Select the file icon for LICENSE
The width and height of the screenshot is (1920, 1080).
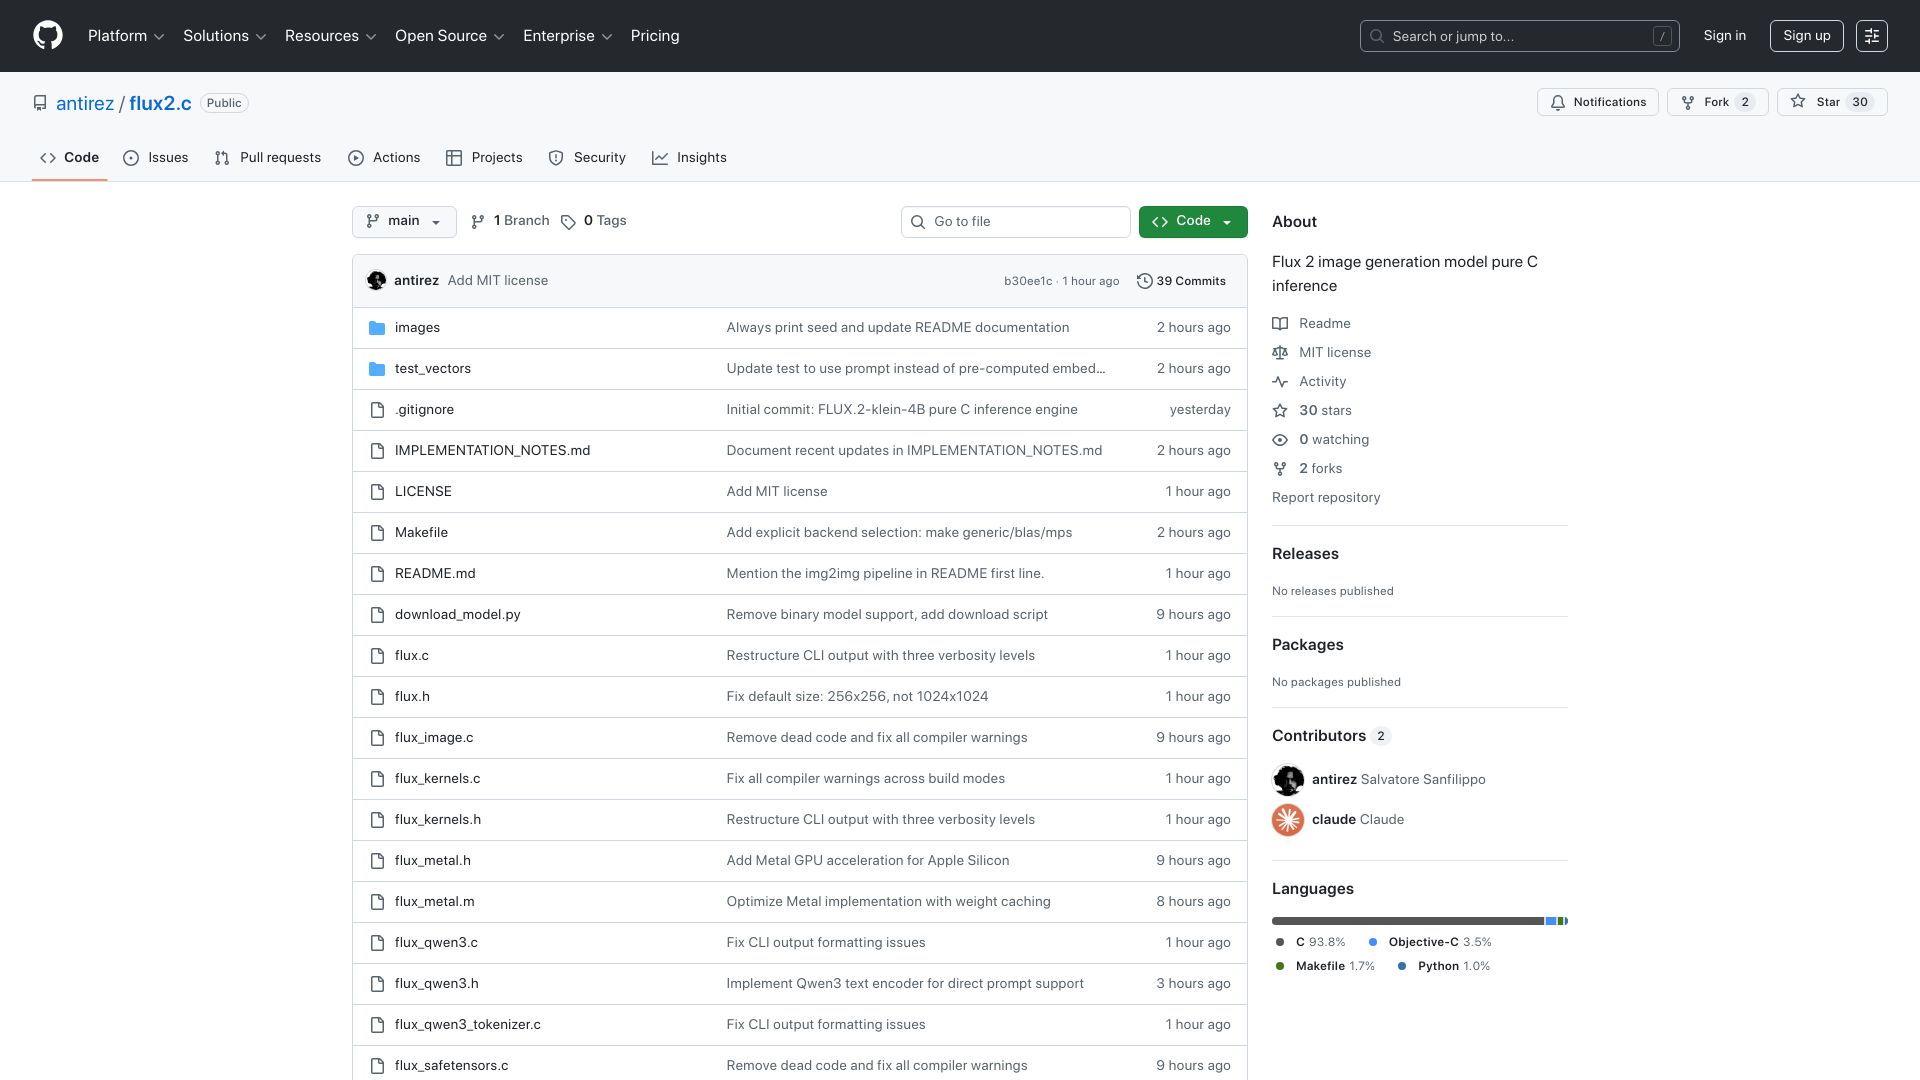(377, 492)
